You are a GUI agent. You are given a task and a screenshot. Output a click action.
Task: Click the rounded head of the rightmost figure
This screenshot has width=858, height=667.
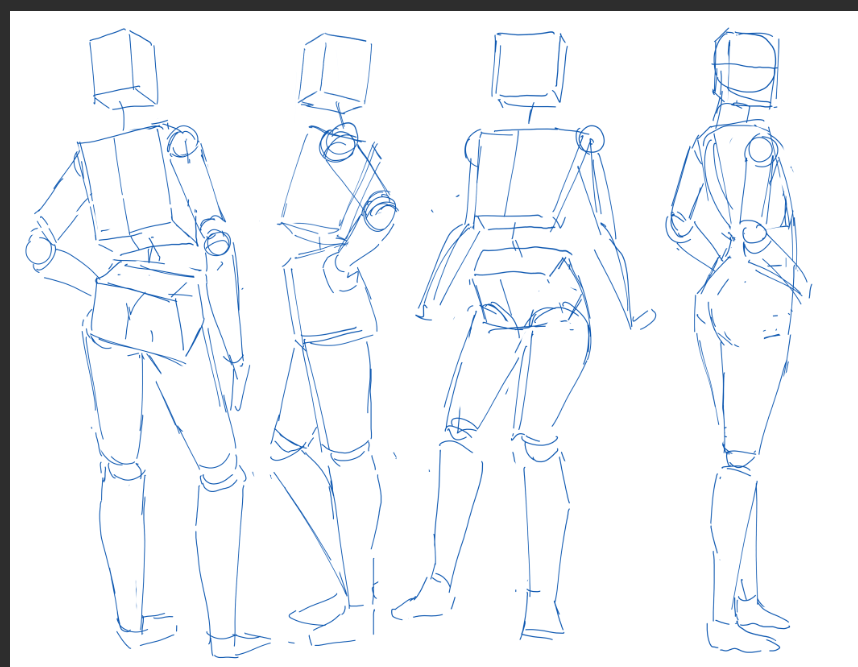745,68
